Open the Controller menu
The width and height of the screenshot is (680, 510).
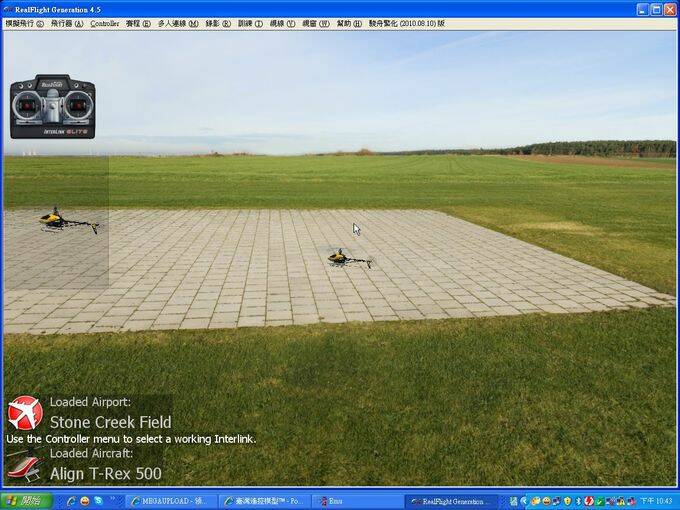point(105,23)
